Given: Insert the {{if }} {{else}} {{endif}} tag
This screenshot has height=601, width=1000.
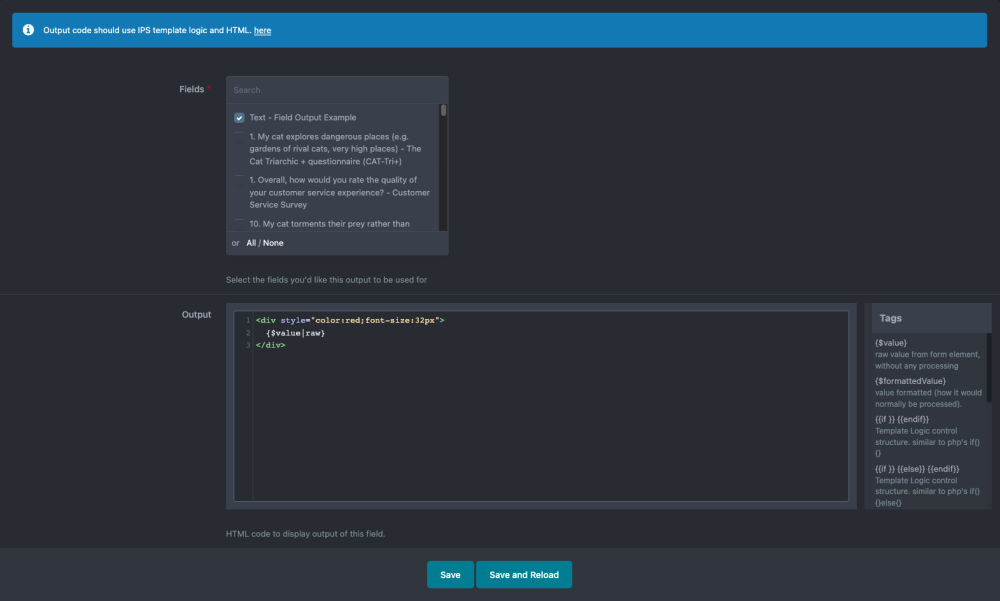Looking at the screenshot, I should (x=917, y=469).
